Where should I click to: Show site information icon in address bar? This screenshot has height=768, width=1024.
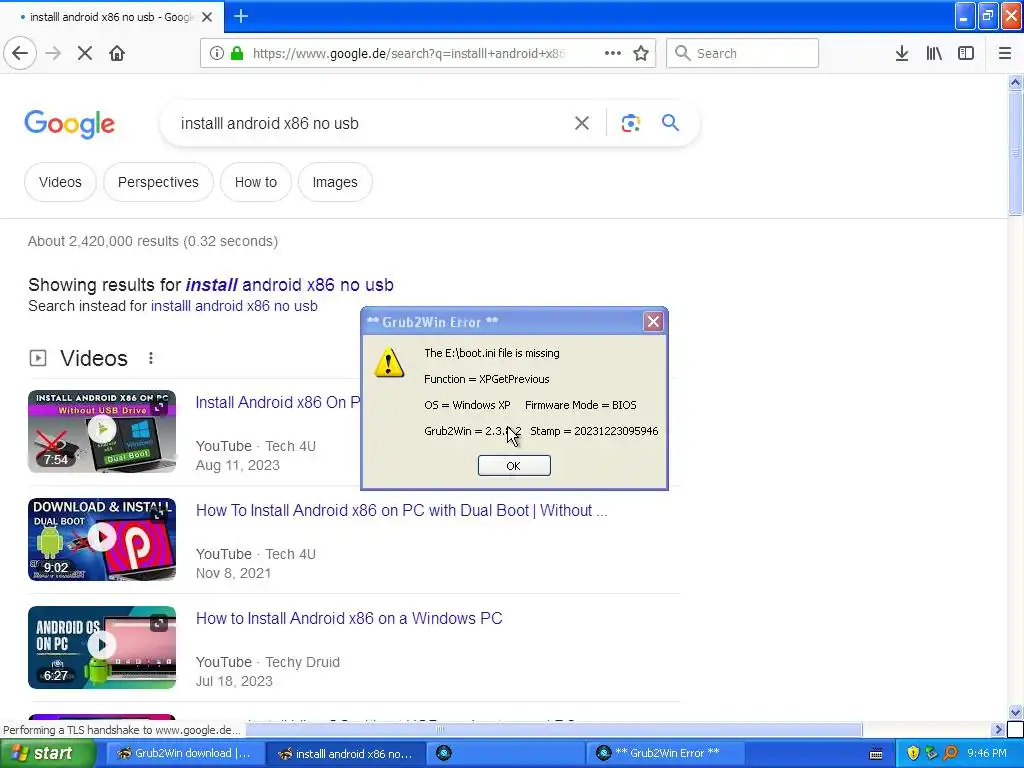tap(217, 53)
